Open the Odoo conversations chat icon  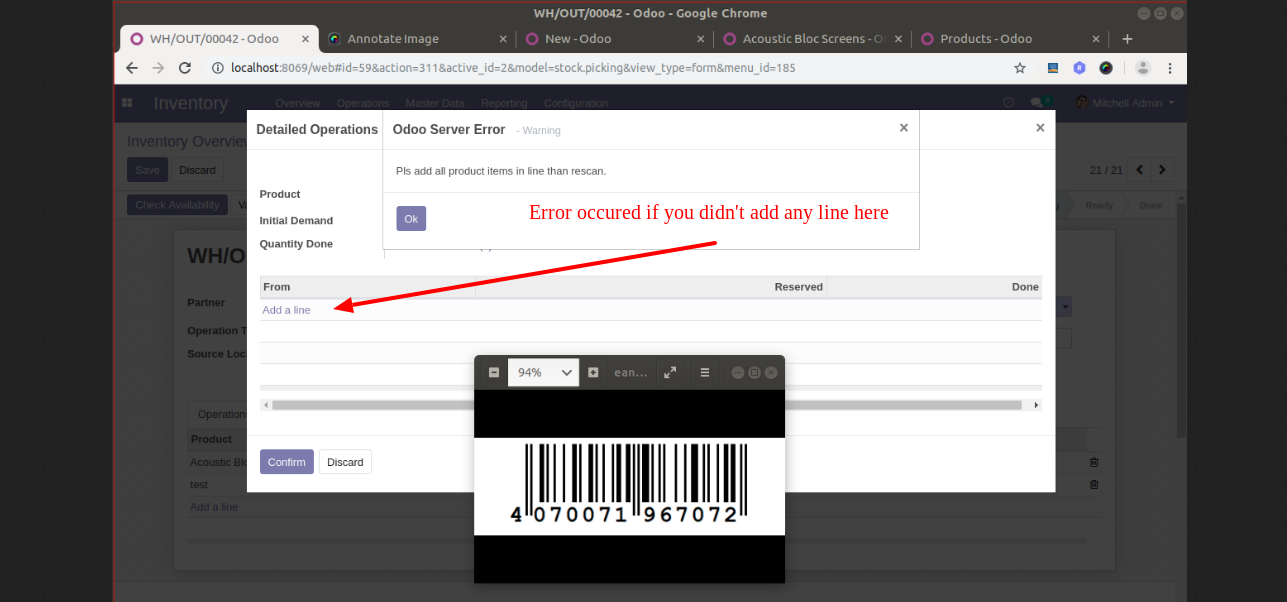tap(1040, 103)
